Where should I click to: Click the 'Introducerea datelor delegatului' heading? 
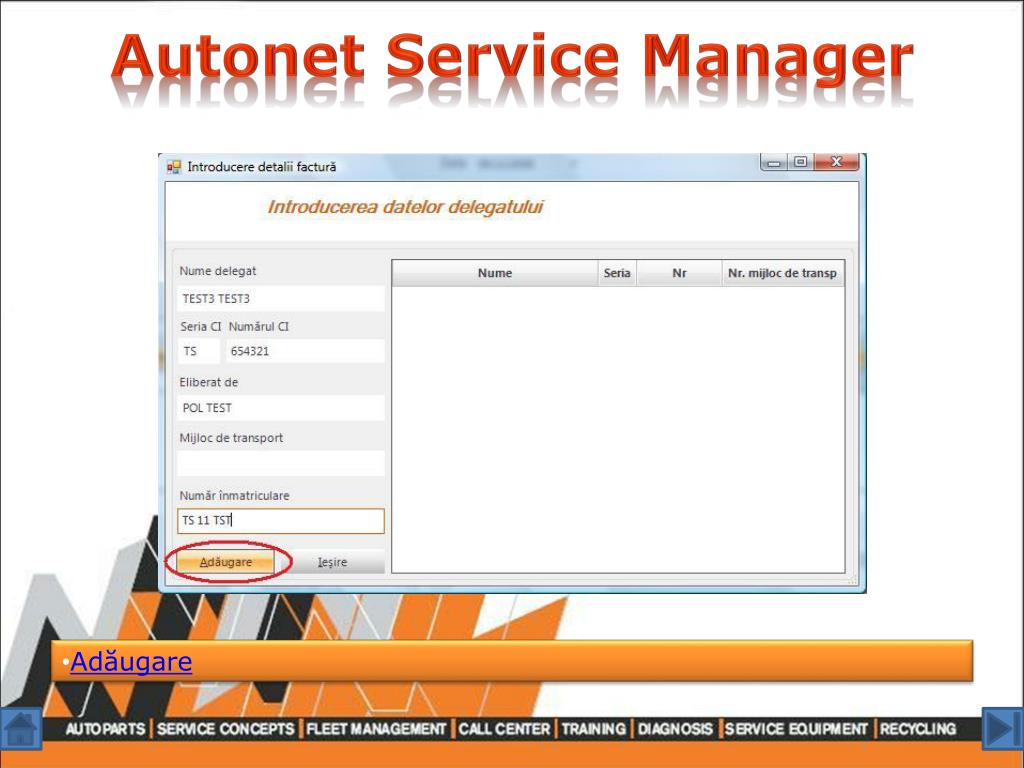(x=405, y=207)
